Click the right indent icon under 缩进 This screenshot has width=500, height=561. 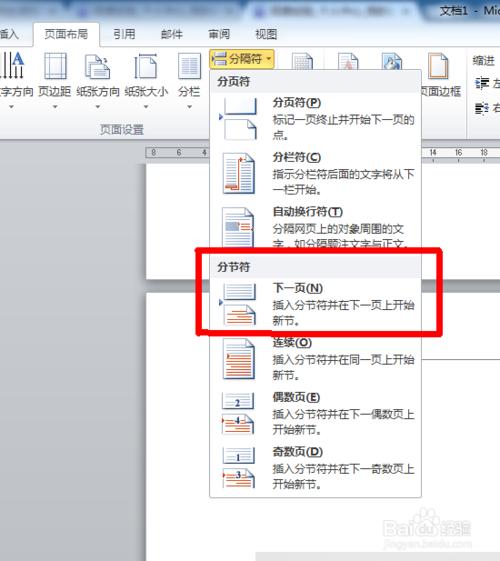point(482,108)
